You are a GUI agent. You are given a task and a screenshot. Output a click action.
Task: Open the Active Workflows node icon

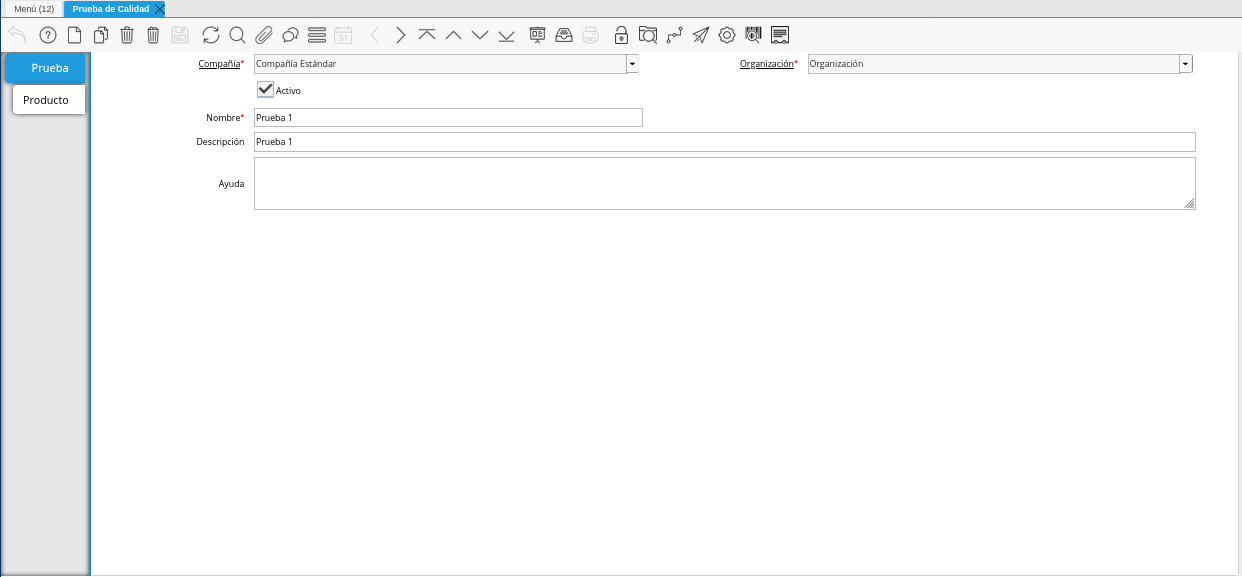click(x=674, y=35)
